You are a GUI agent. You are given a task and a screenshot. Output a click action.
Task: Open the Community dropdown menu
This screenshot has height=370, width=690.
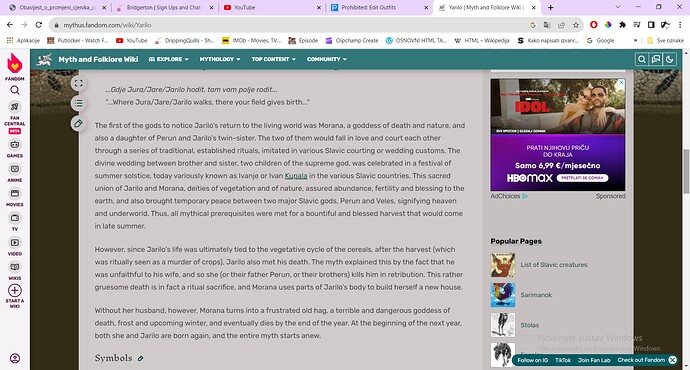327,59
